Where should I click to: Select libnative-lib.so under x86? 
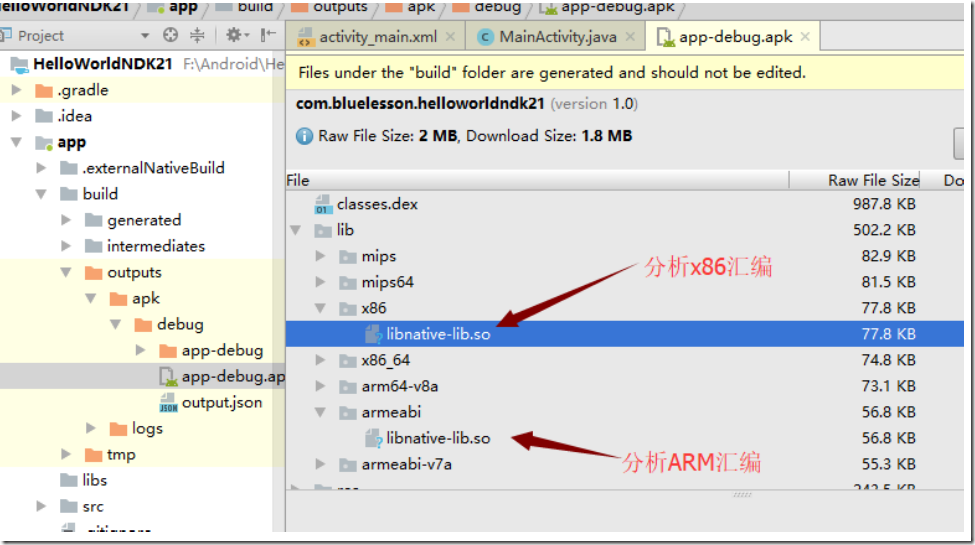(438, 334)
